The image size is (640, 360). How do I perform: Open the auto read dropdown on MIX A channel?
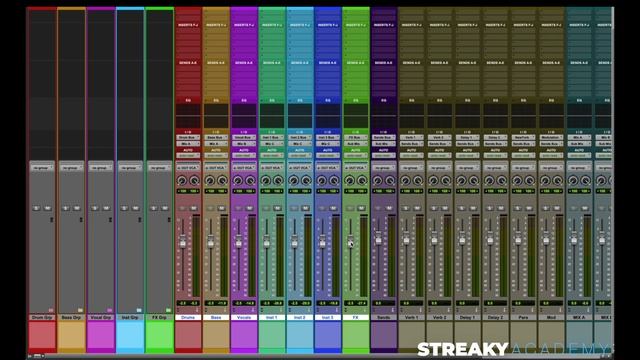click(x=579, y=156)
